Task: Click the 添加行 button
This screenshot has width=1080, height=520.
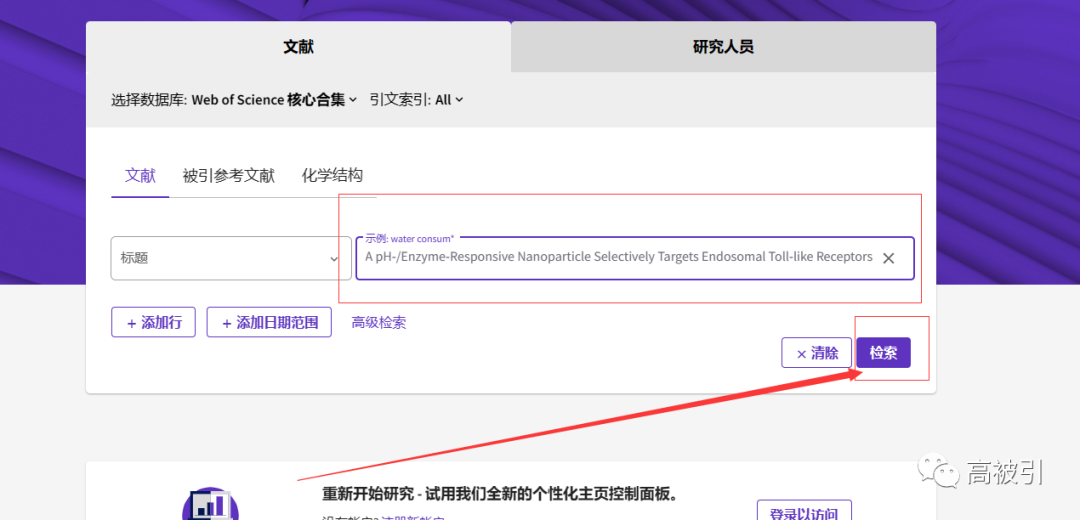Action: click(x=154, y=322)
